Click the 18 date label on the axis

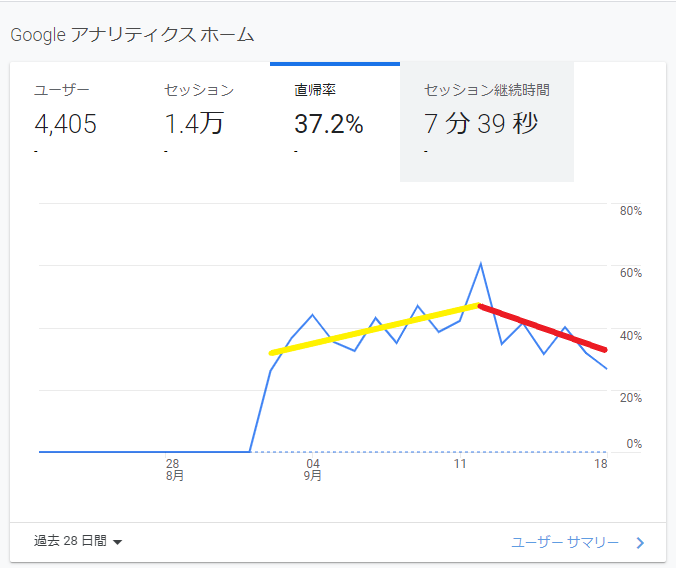[600, 464]
